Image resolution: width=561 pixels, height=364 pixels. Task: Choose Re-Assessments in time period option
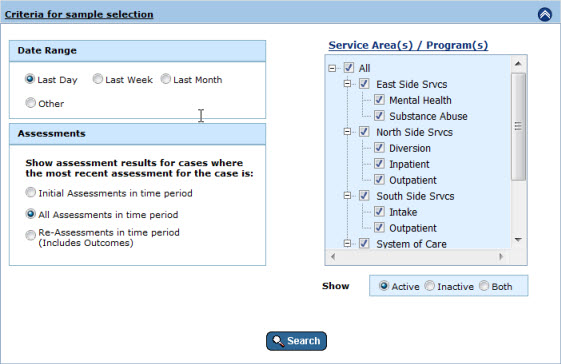[x=30, y=235]
